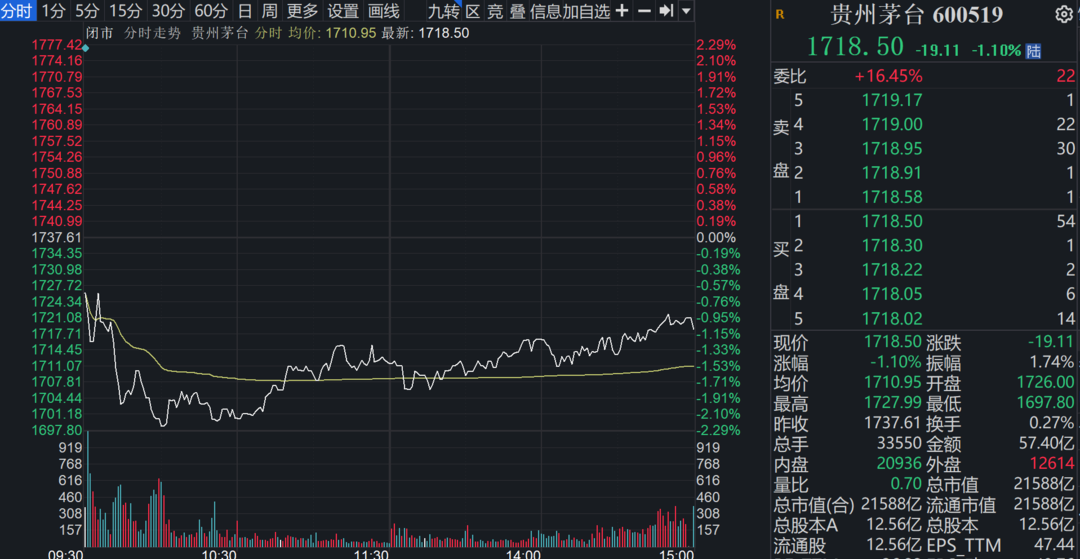Switch to the 30分 chart period
This screenshot has width=1080, height=559.
[x=168, y=11]
